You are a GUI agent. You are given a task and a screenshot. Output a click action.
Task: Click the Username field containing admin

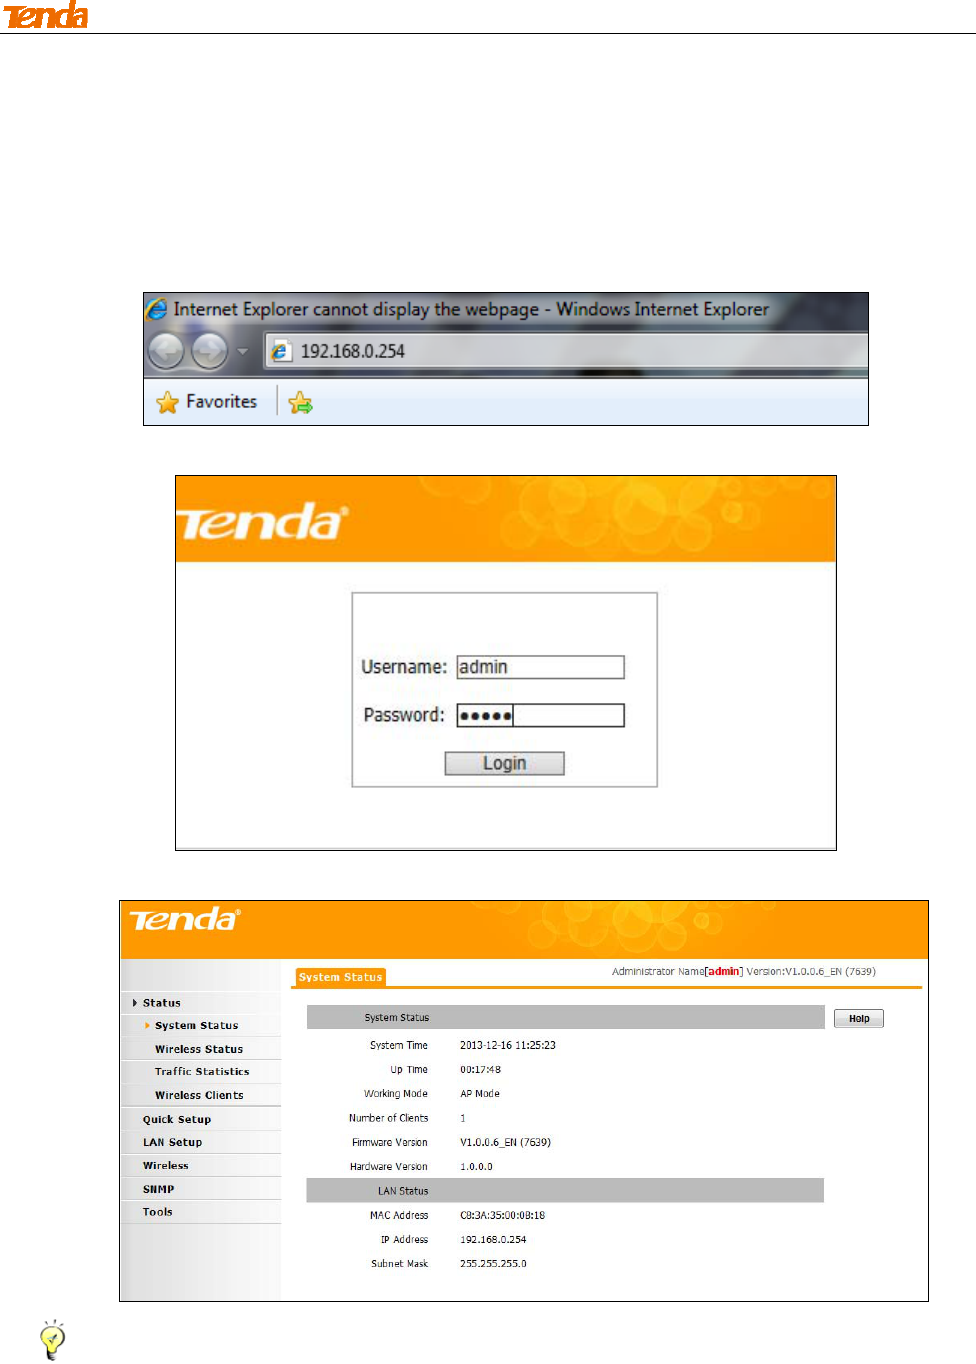point(540,667)
